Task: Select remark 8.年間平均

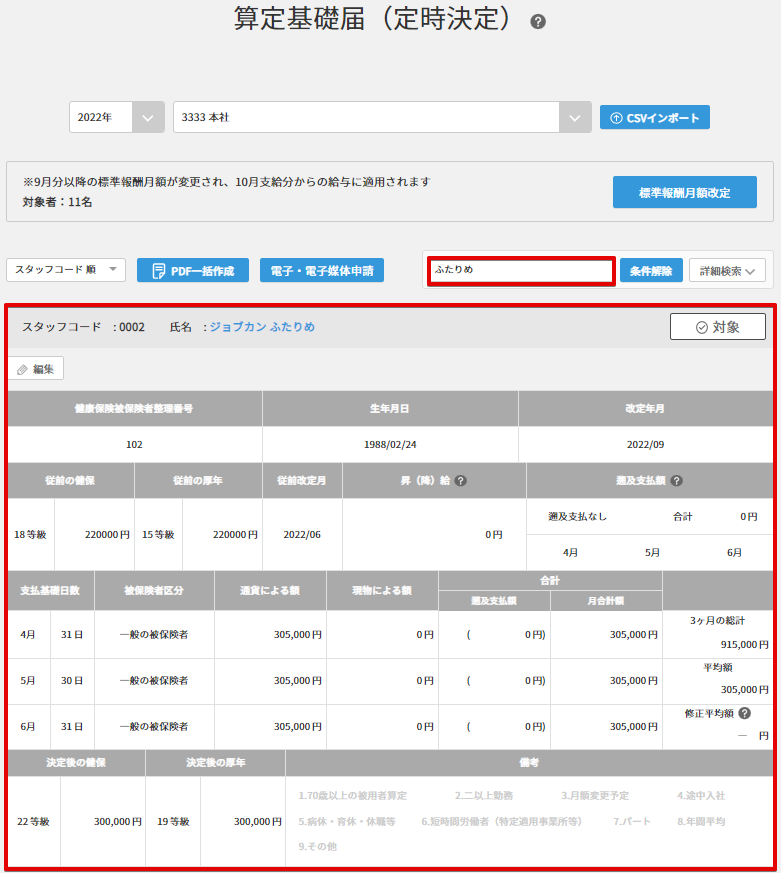Action: tap(701, 821)
